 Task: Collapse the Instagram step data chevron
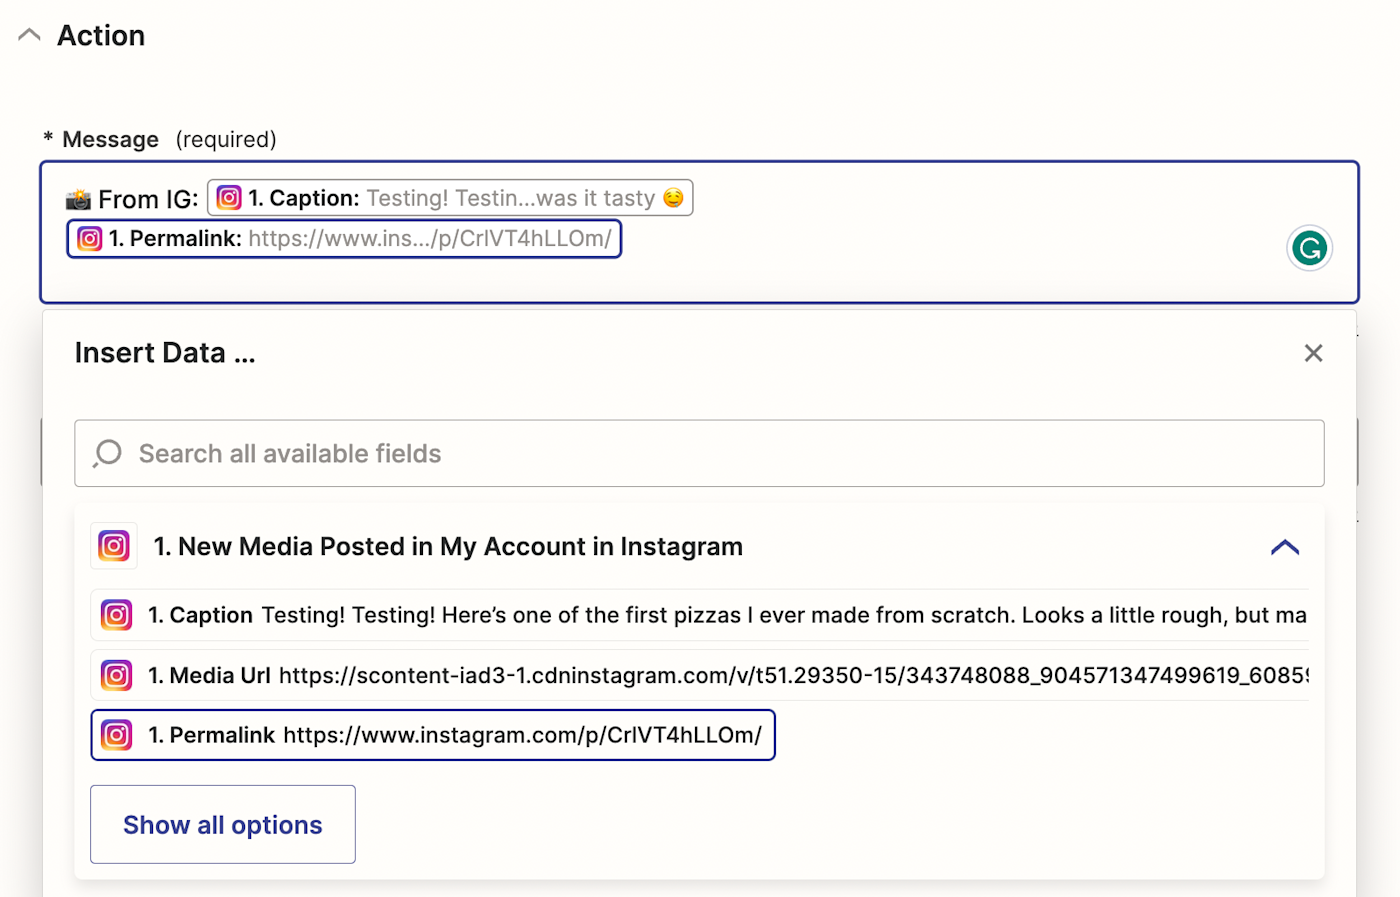click(1284, 547)
